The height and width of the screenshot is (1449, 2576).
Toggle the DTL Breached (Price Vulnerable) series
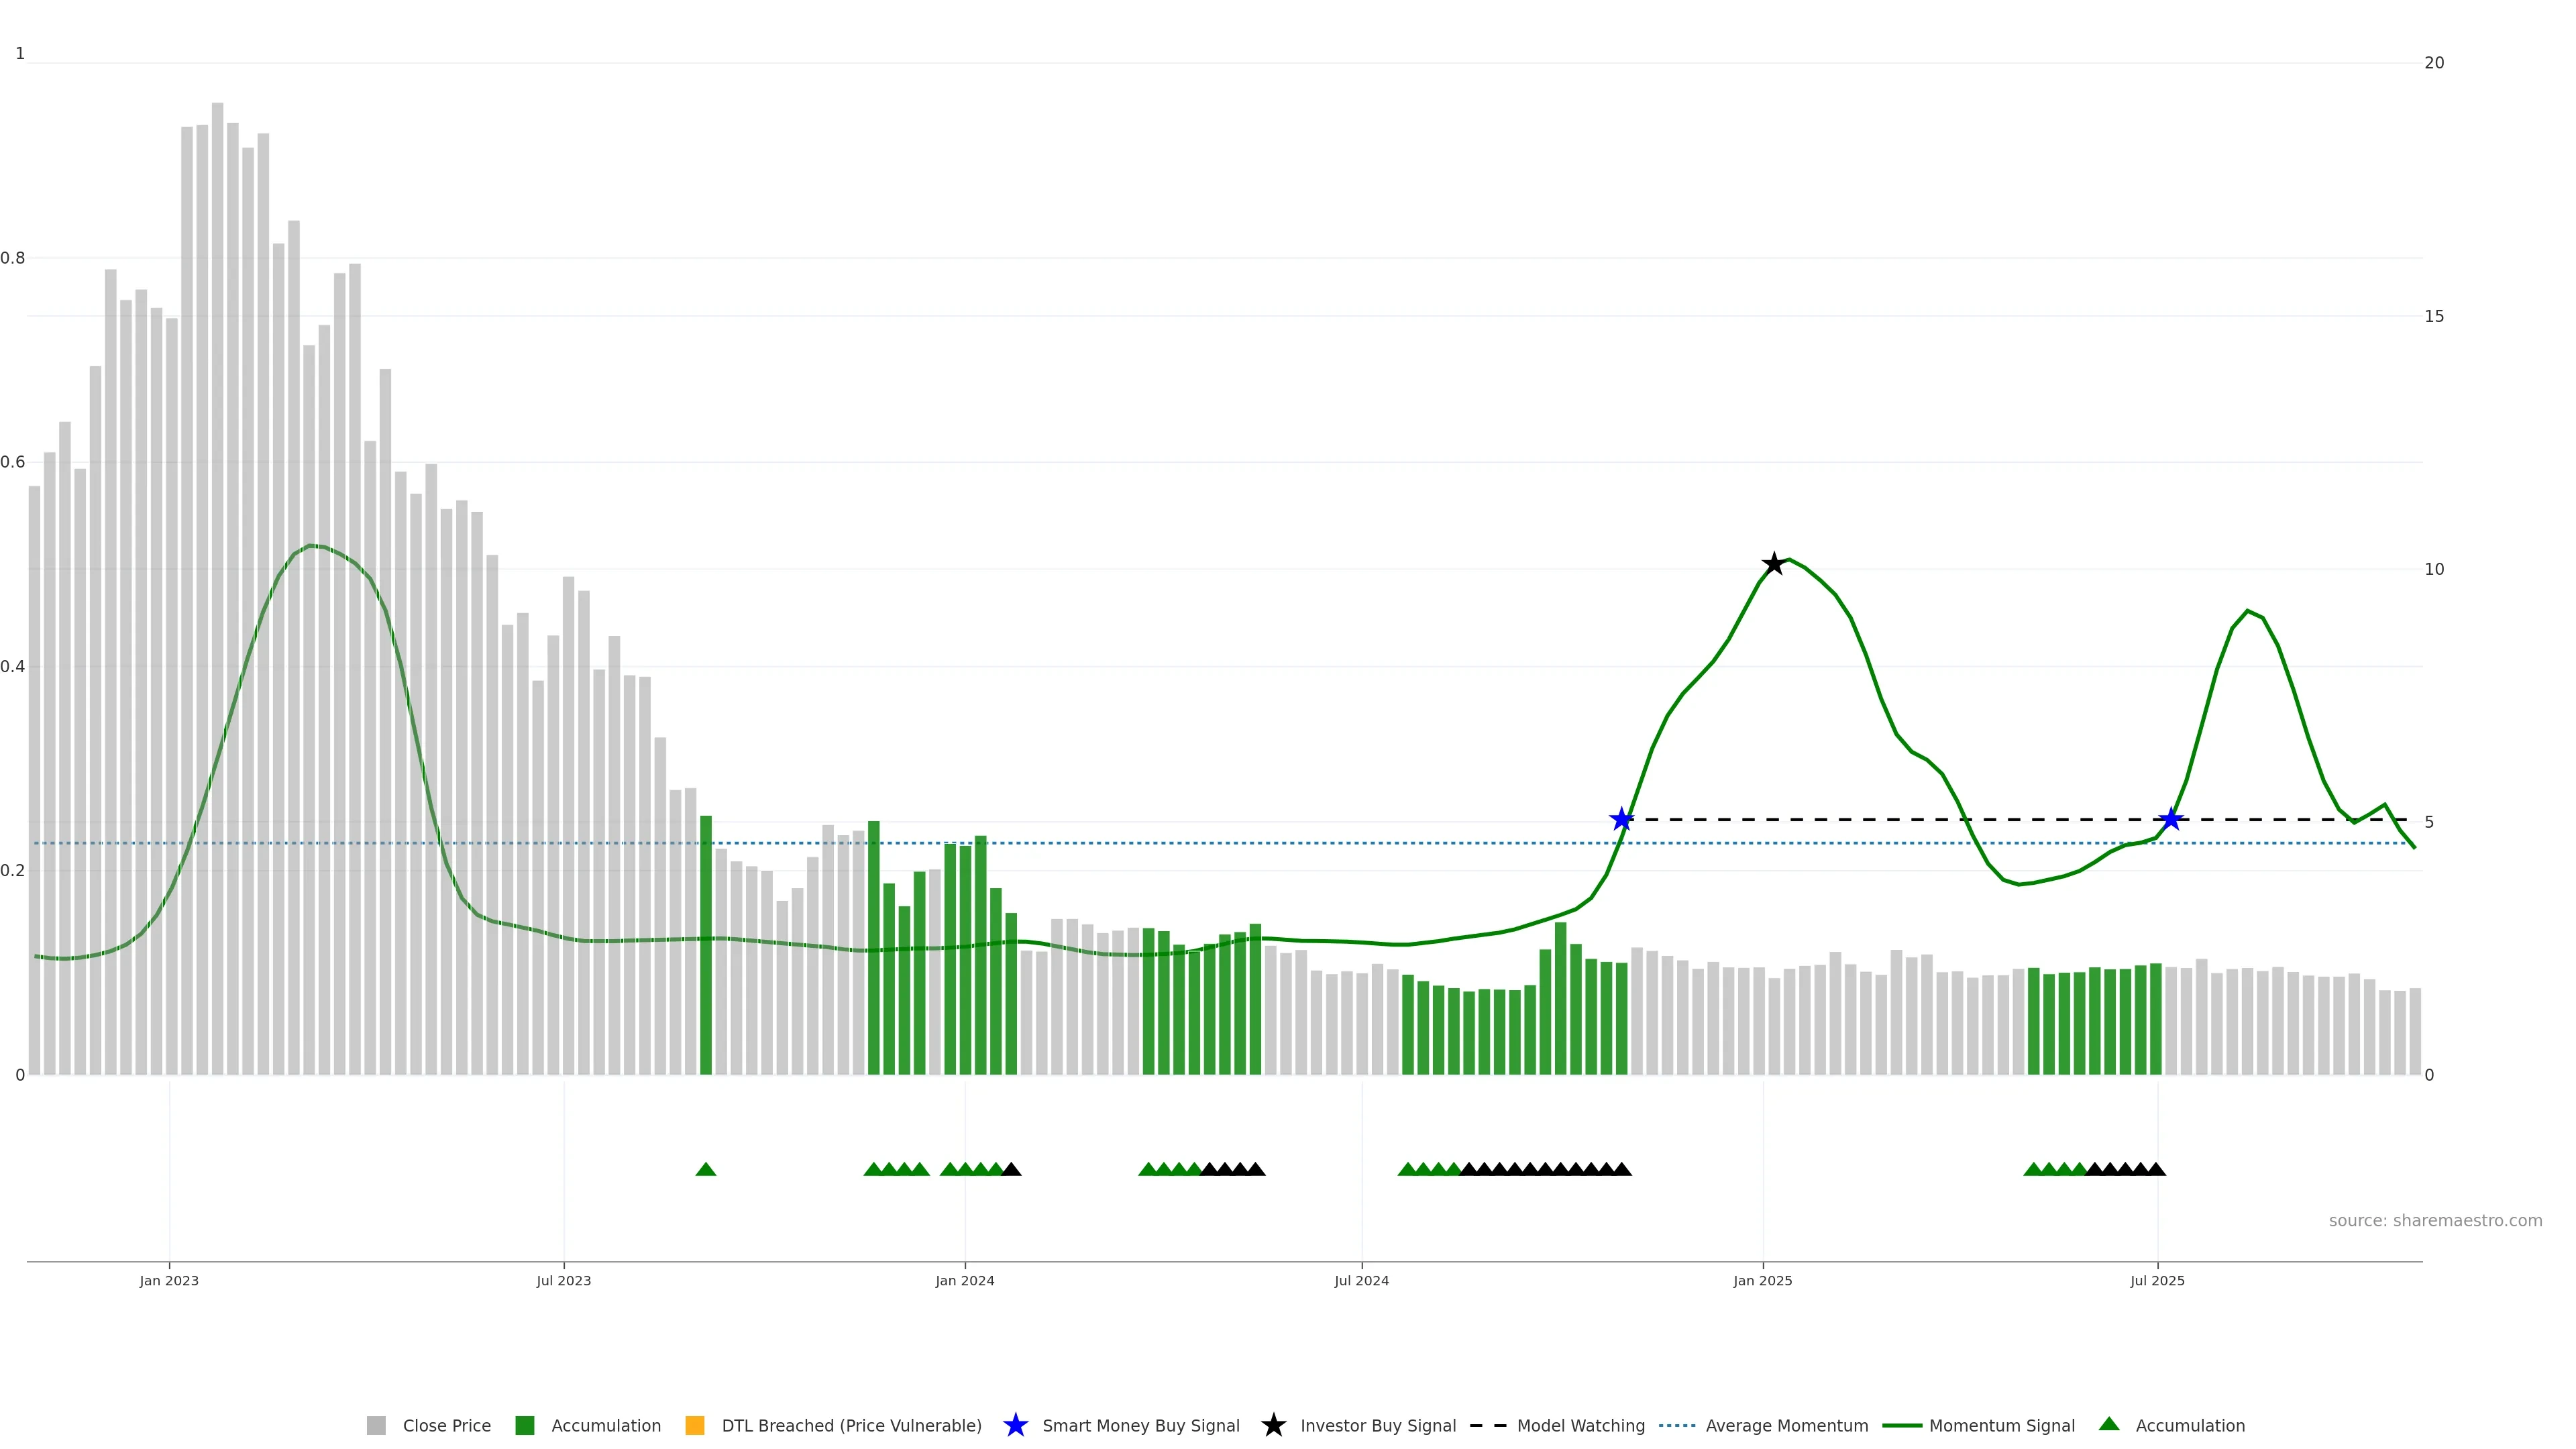[x=851, y=1426]
